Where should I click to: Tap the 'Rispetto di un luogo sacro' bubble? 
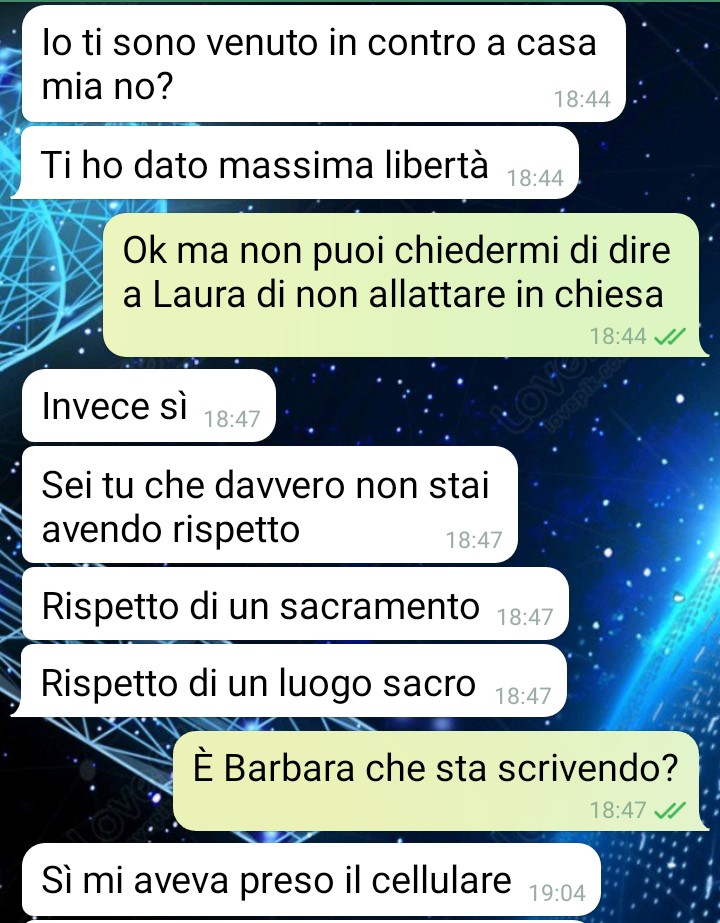(290, 681)
